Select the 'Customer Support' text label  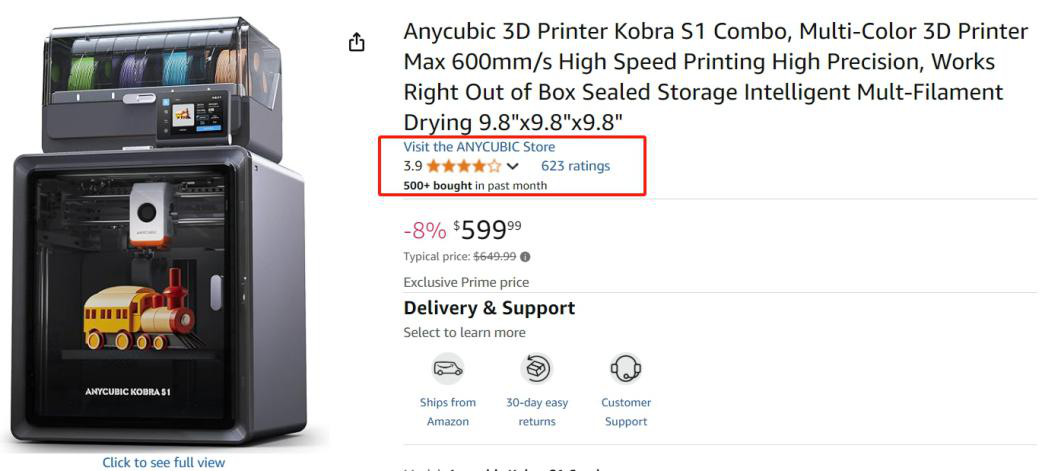[626, 412]
